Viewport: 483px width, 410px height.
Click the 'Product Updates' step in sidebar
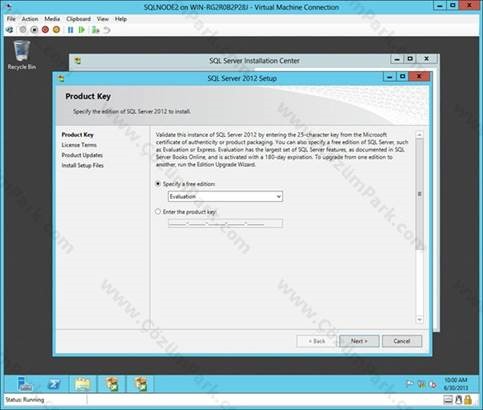coord(82,155)
